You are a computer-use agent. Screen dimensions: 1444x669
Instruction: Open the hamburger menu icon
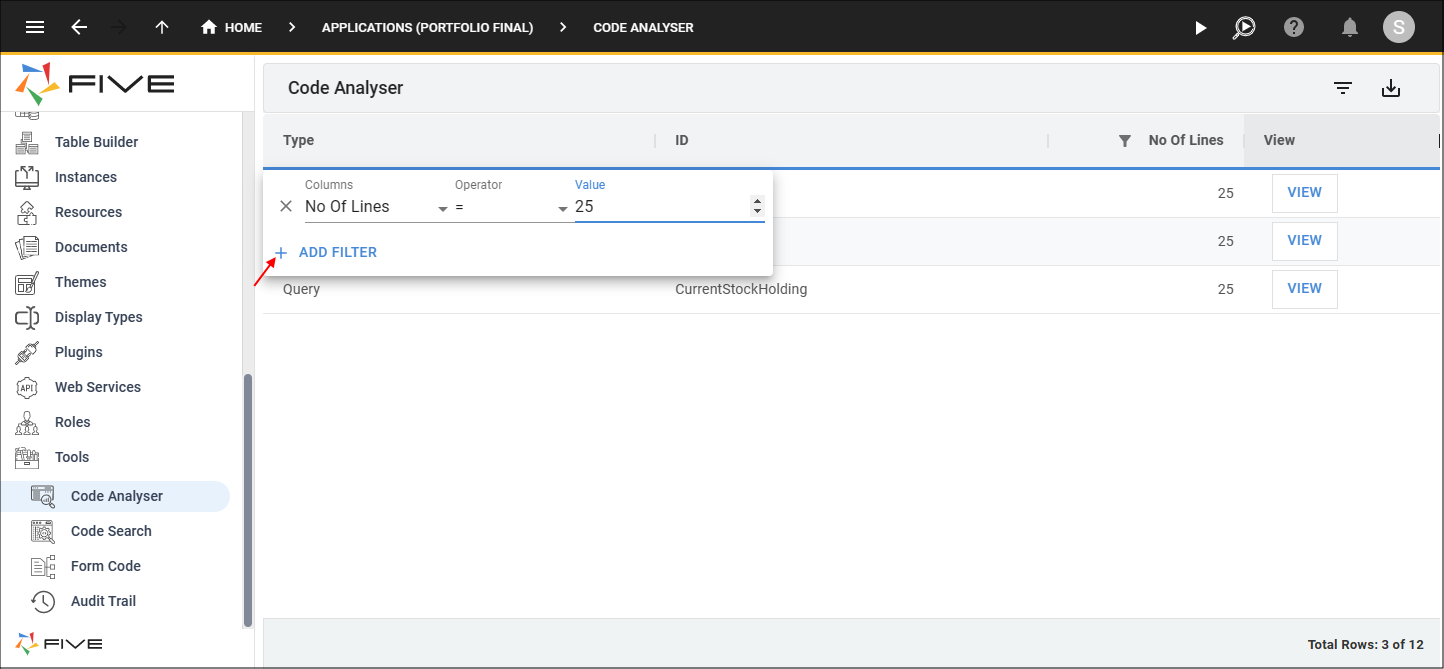(x=35, y=27)
